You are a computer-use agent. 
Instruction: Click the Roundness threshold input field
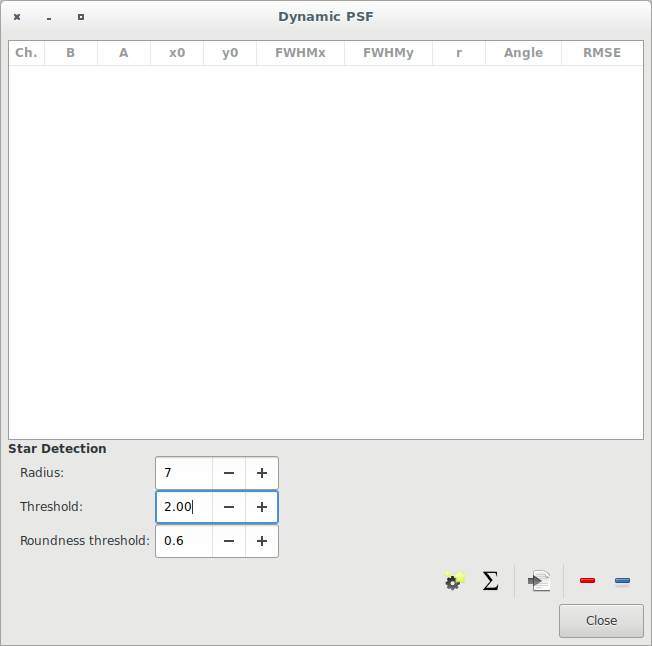tap(184, 541)
